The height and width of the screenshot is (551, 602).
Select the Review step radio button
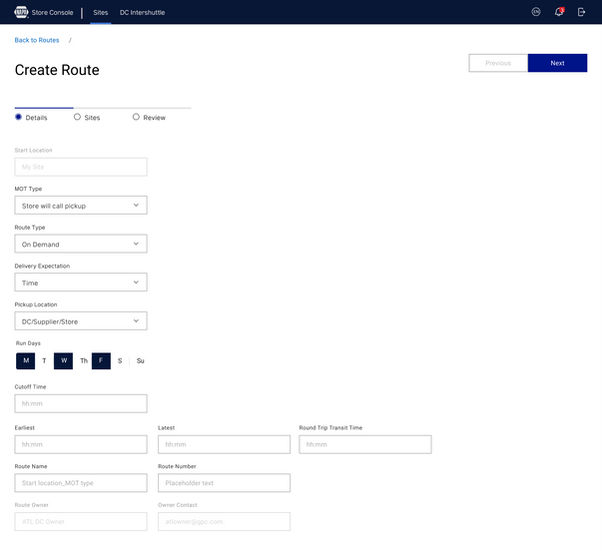[136, 117]
